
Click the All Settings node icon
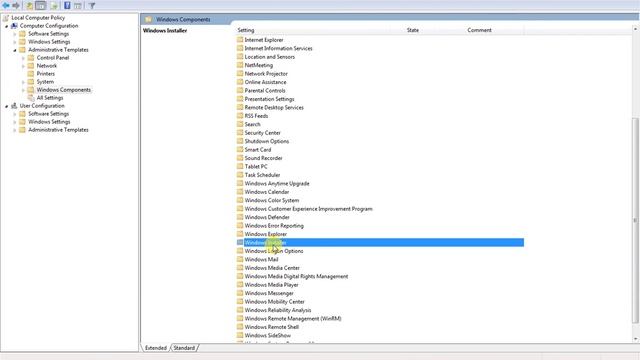(31, 98)
